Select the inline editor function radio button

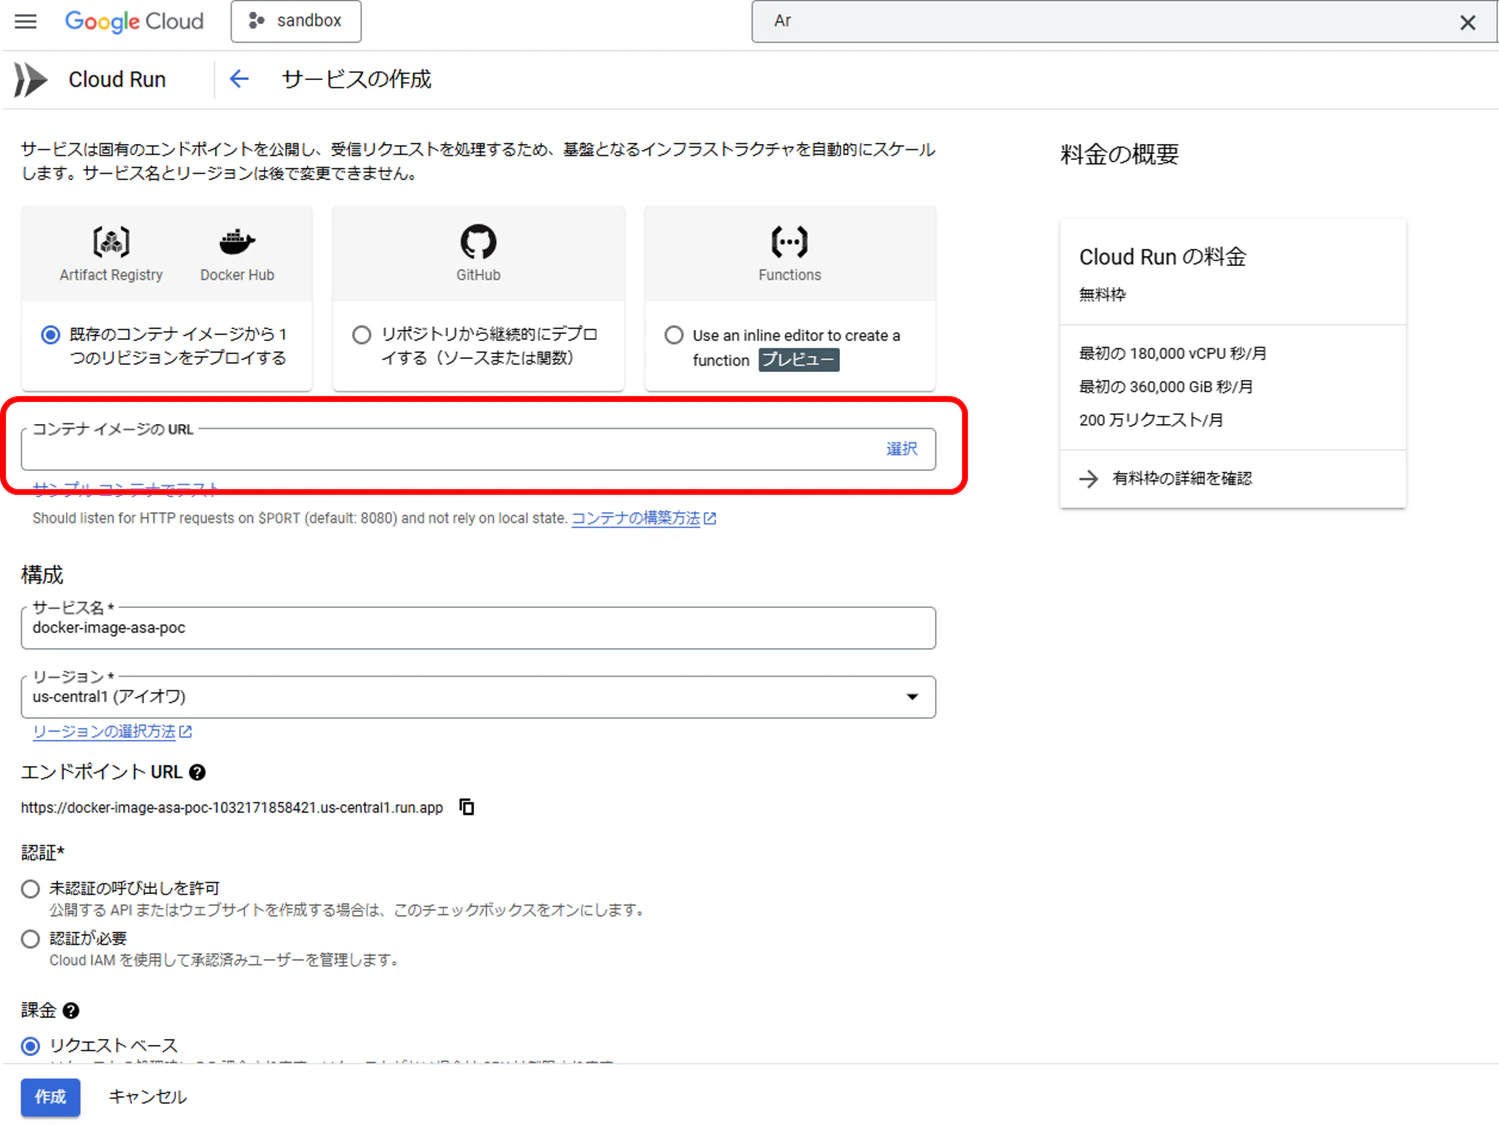674,335
